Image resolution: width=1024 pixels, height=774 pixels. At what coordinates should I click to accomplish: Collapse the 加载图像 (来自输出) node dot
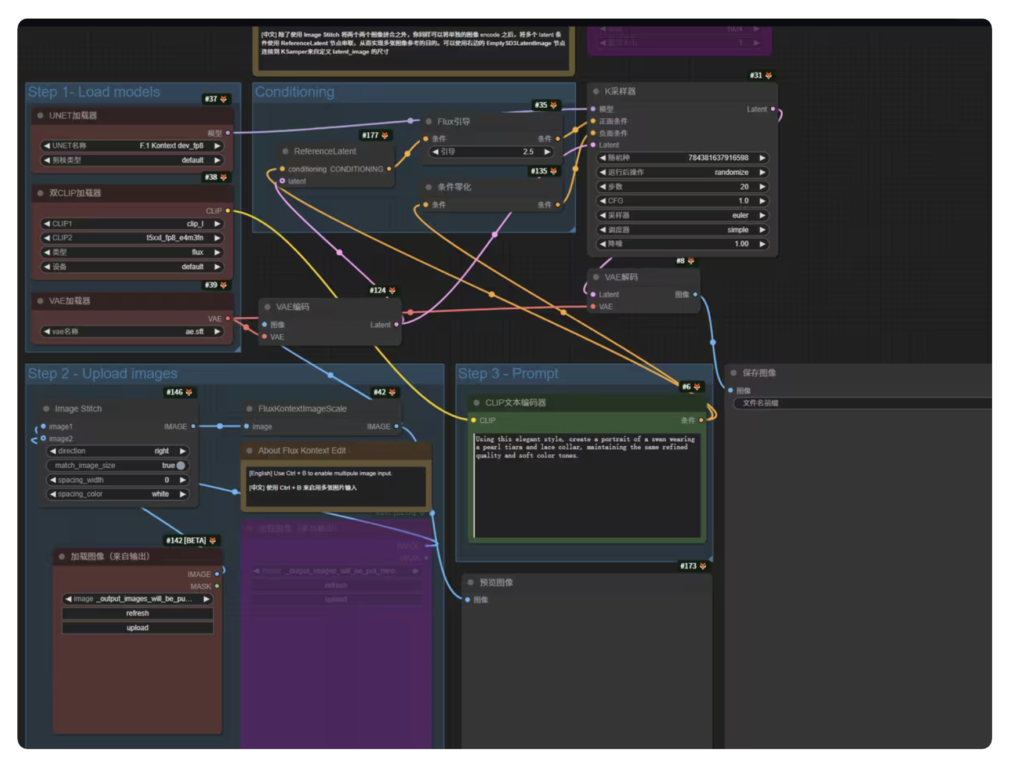click(62, 556)
